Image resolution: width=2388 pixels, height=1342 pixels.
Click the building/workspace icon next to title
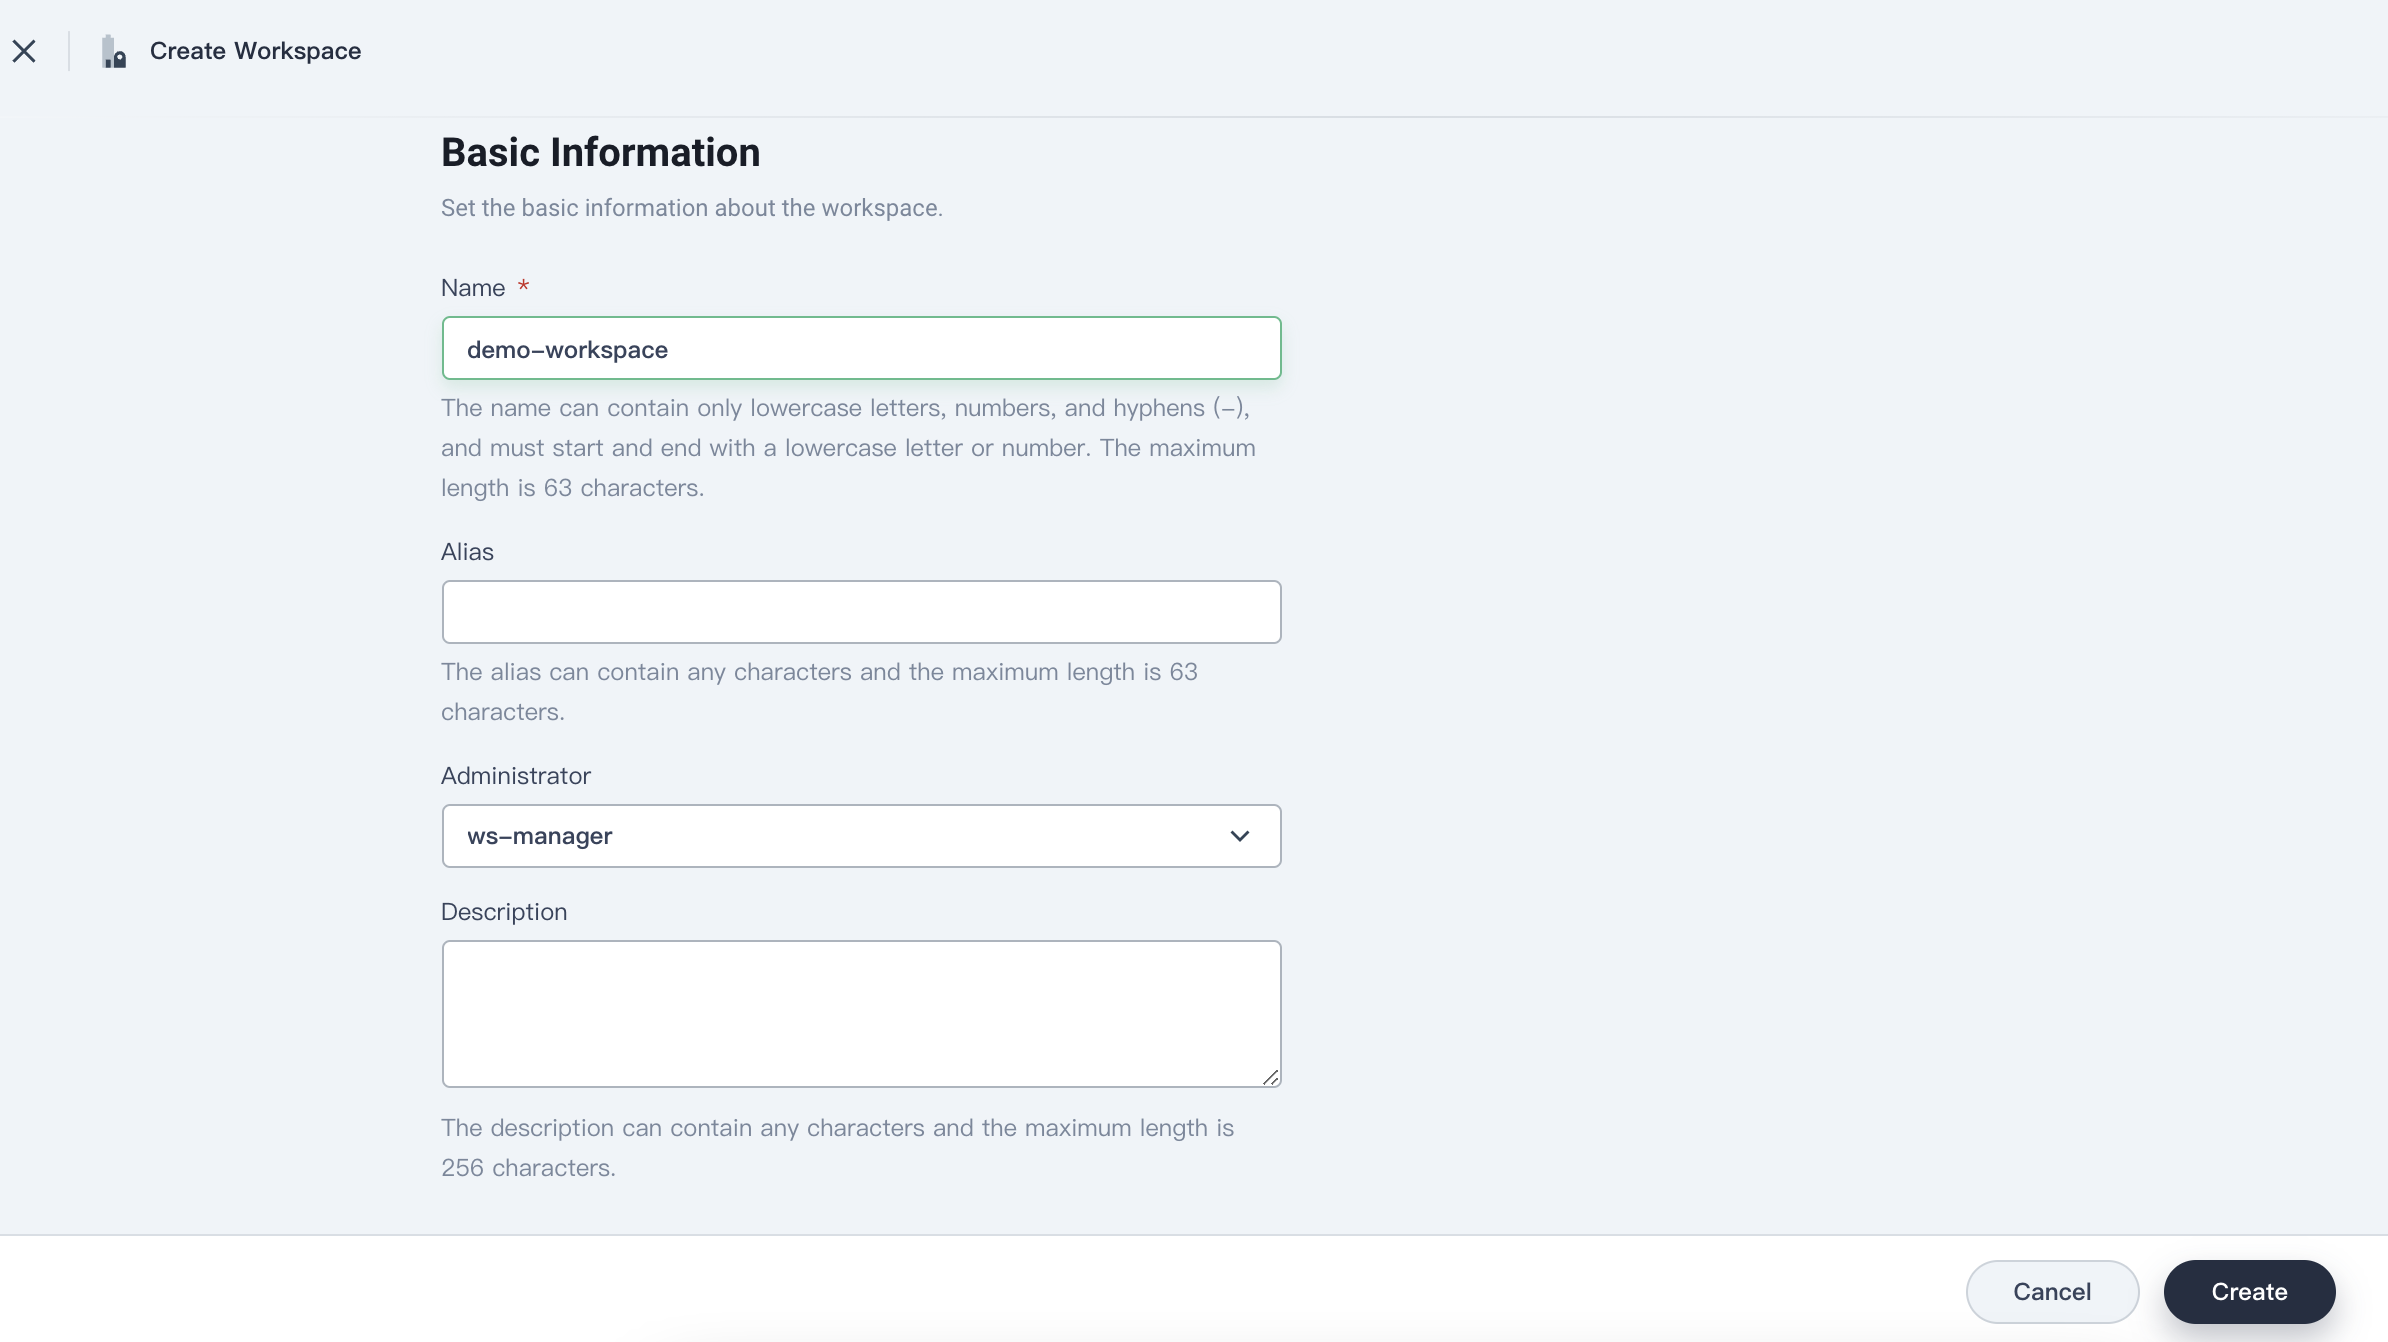point(112,49)
